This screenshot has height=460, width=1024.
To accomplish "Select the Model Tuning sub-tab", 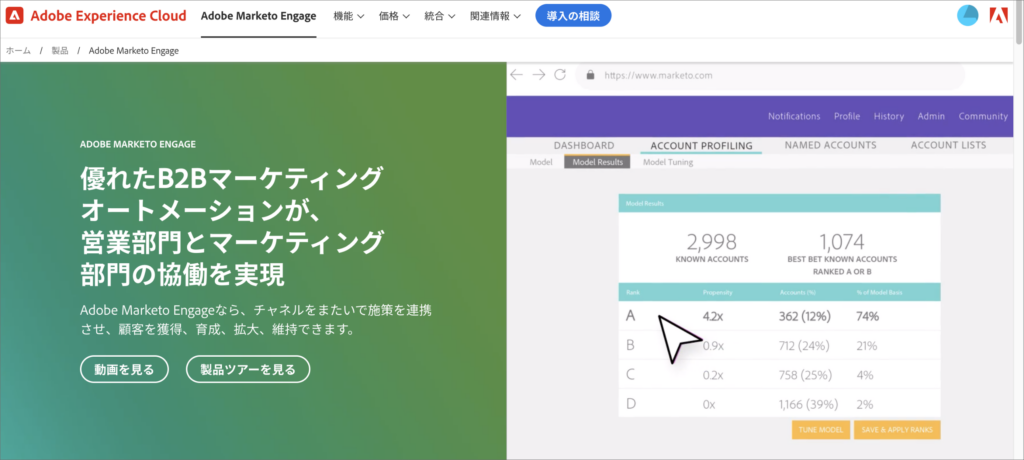I will pyautogui.click(x=668, y=162).
